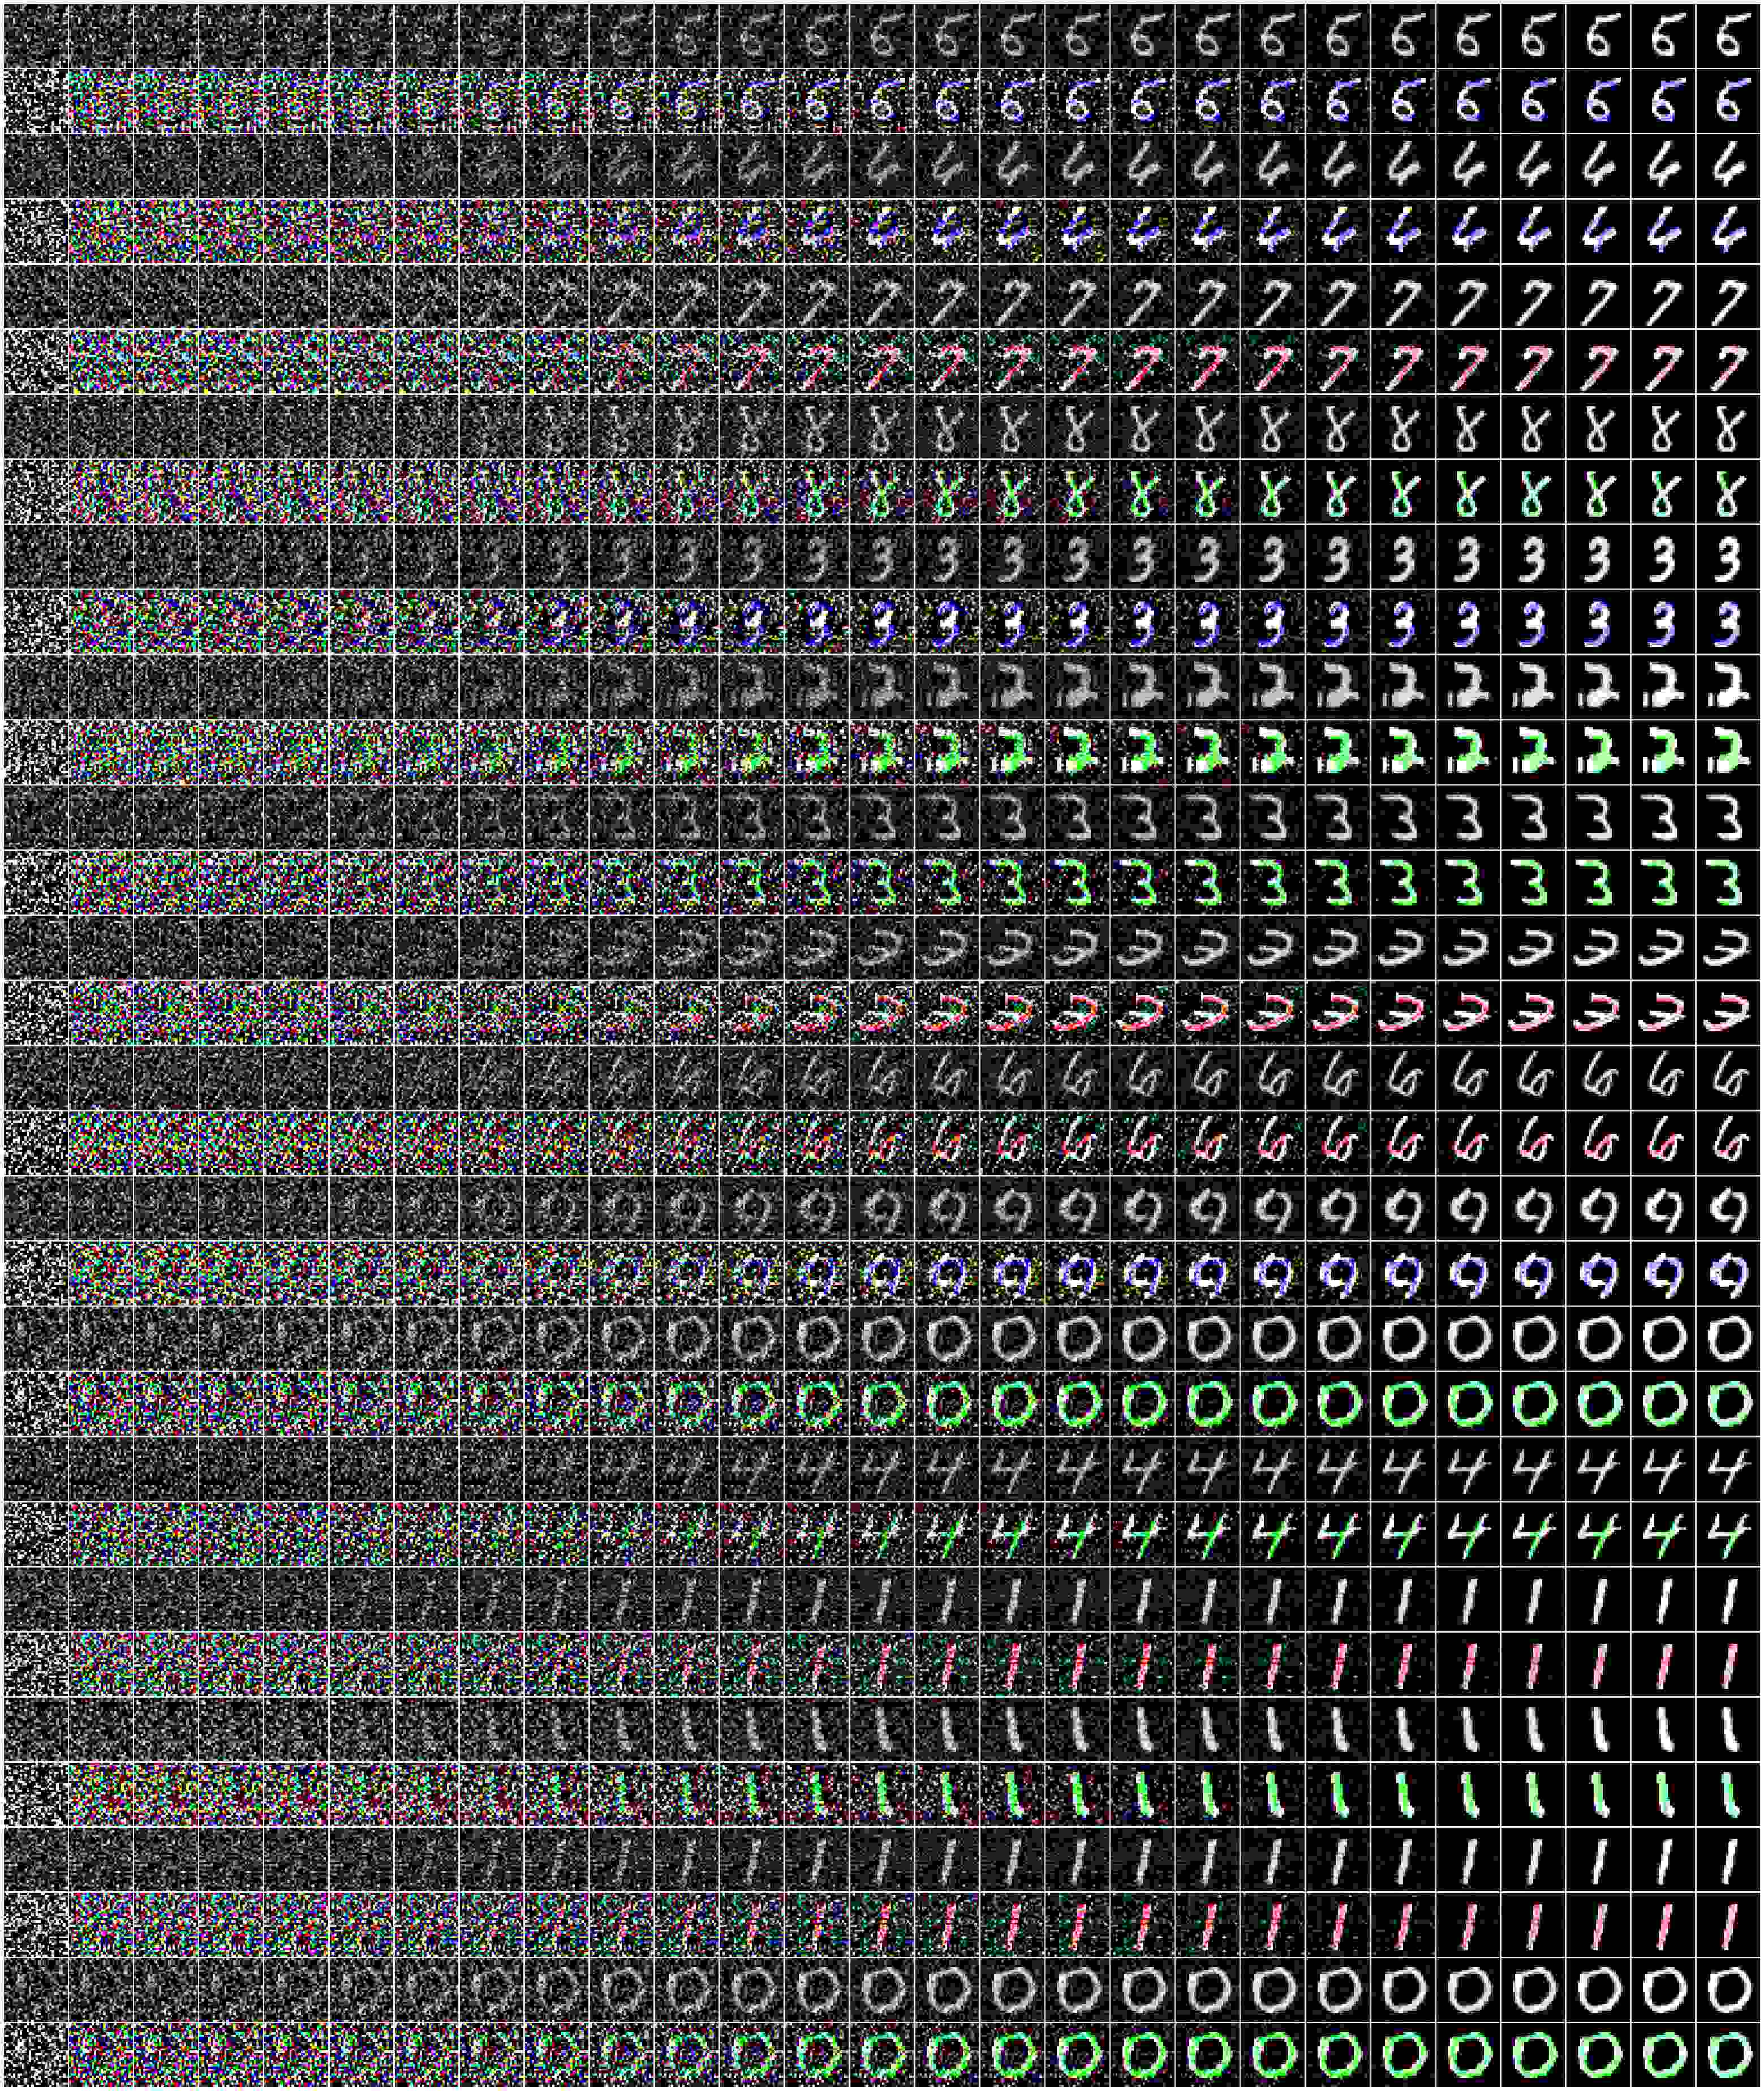Click the final grayscale digit 7 image
This screenshot has height=2091, width=1764.
pyautogui.click(x=1730, y=296)
